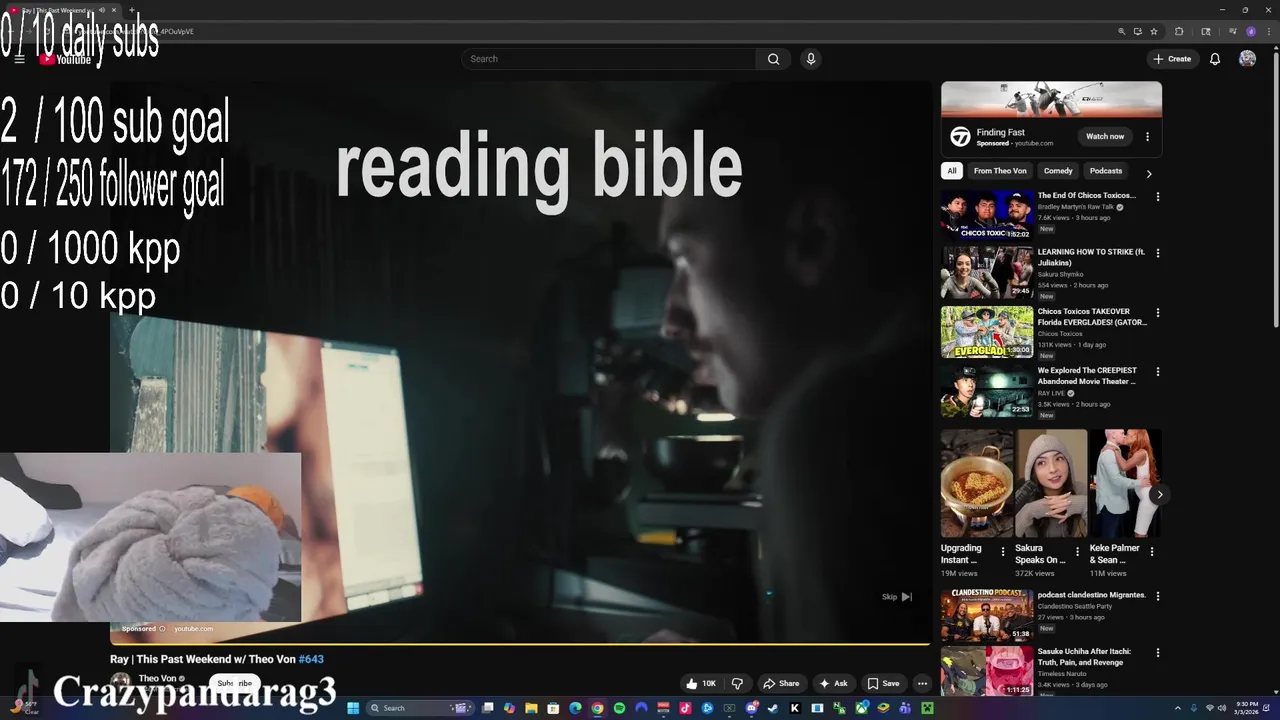
Task: Open Chrome extensions puzzle icon
Action: click(x=1179, y=31)
